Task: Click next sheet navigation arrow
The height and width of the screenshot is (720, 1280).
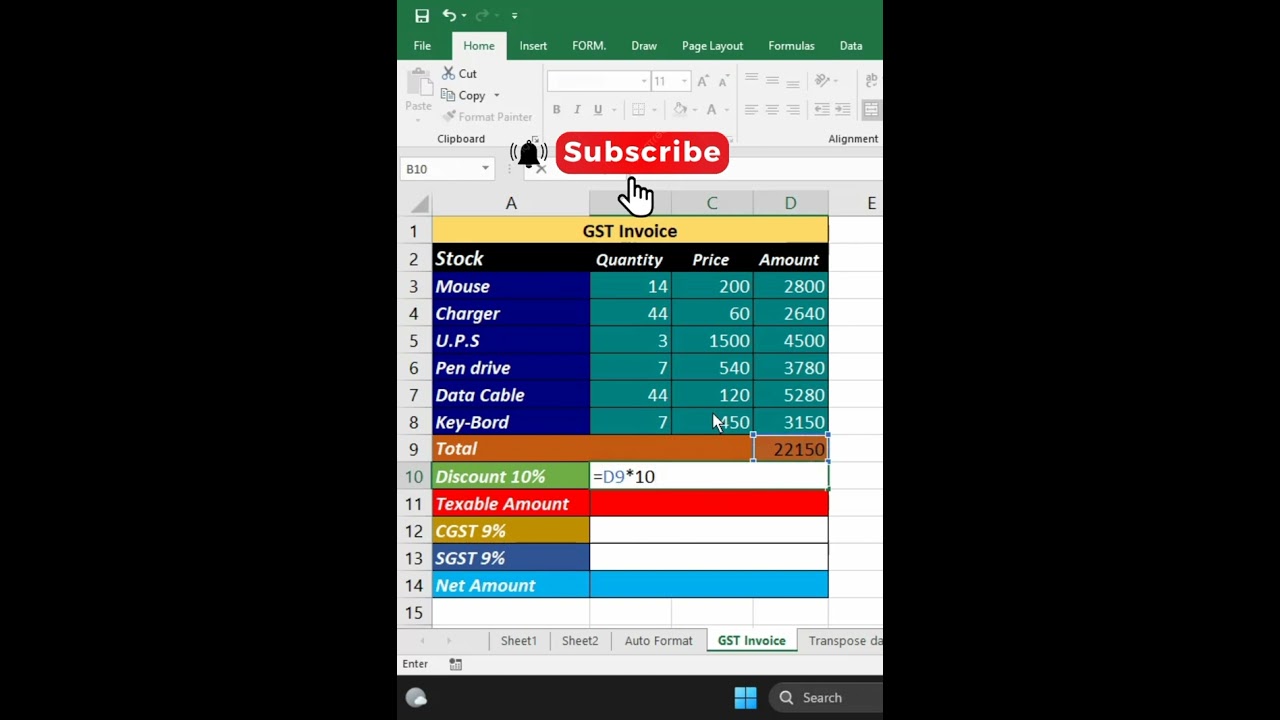Action: tap(448, 641)
